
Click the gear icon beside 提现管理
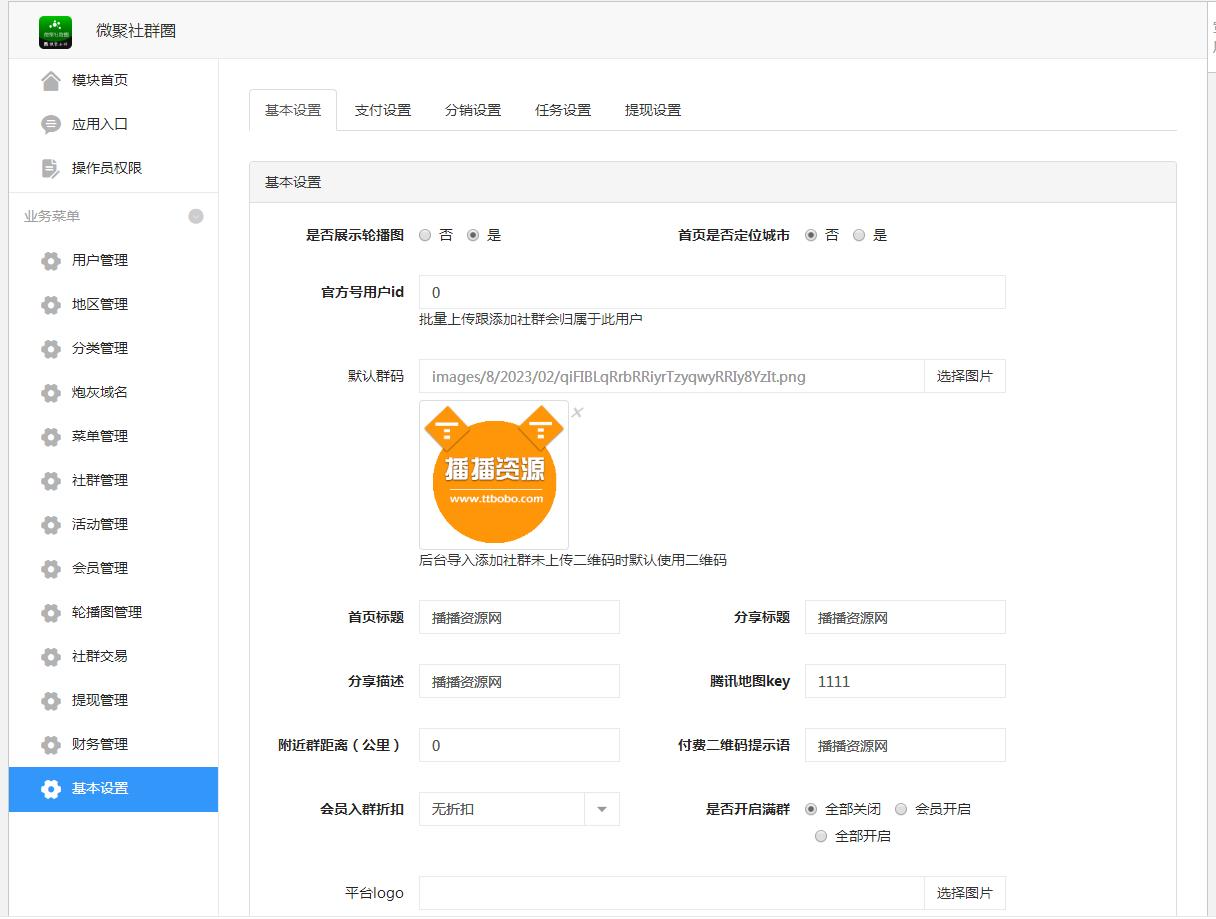(x=51, y=700)
